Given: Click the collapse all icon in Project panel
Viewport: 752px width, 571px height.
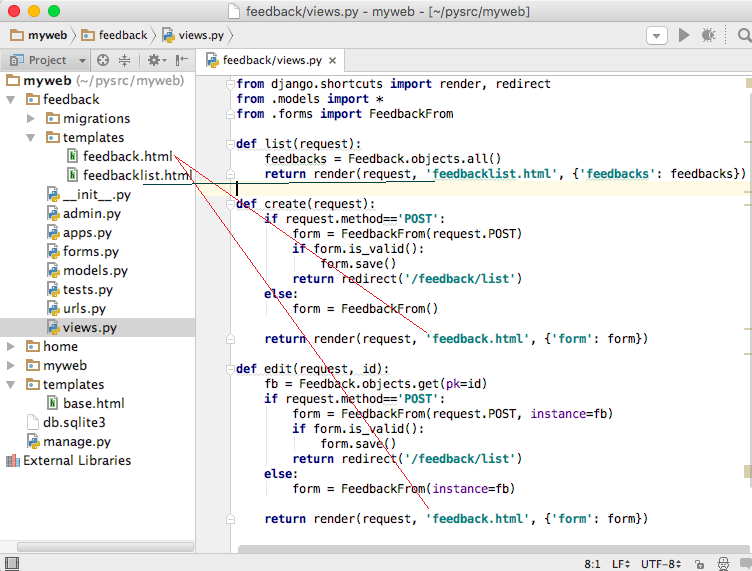Looking at the screenshot, I should click(x=124, y=60).
